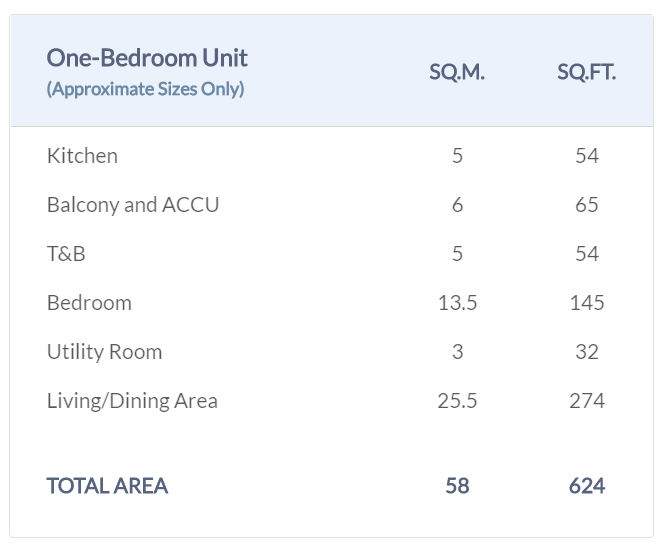Click the One-Bedroom Unit heading

147,58
